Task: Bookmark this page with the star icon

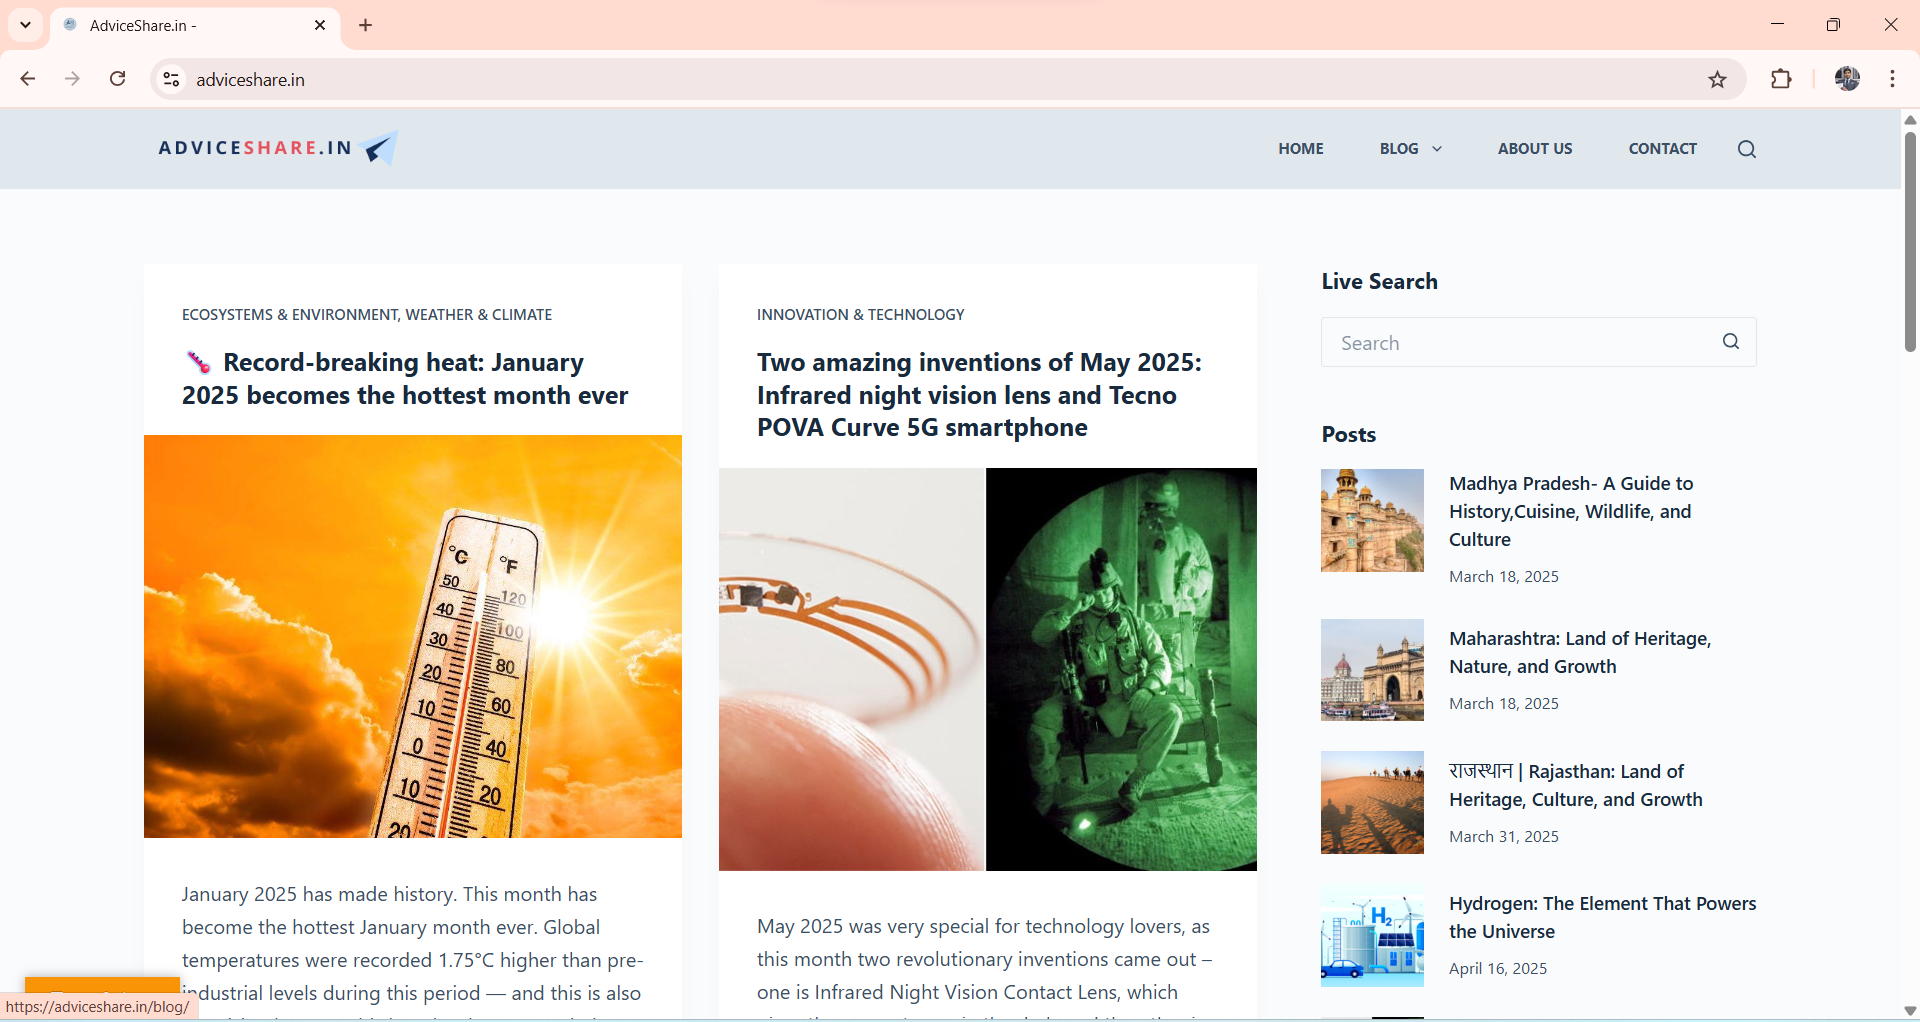Action: point(1717,80)
